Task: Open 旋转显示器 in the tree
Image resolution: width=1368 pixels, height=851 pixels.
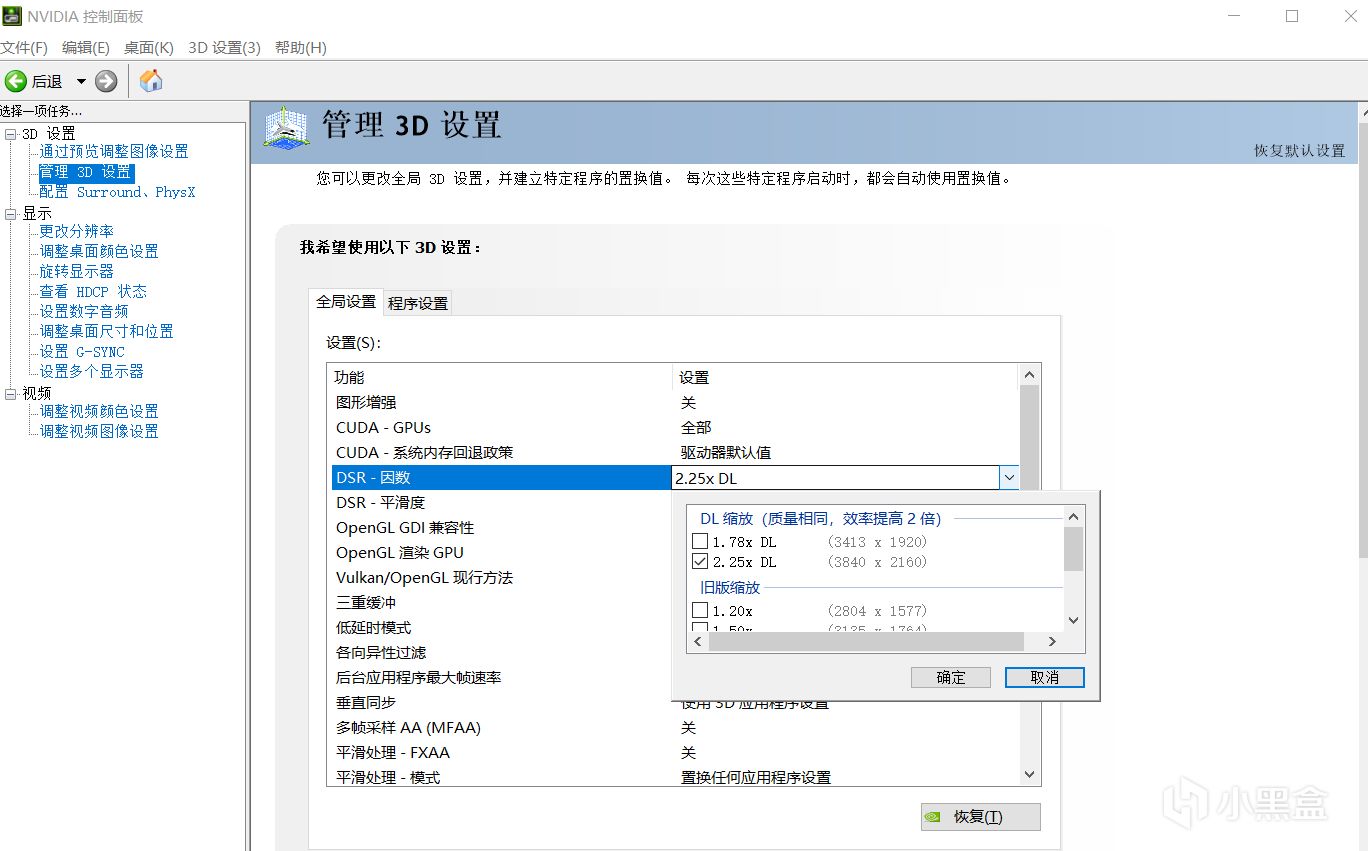Action: click(x=77, y=271)
